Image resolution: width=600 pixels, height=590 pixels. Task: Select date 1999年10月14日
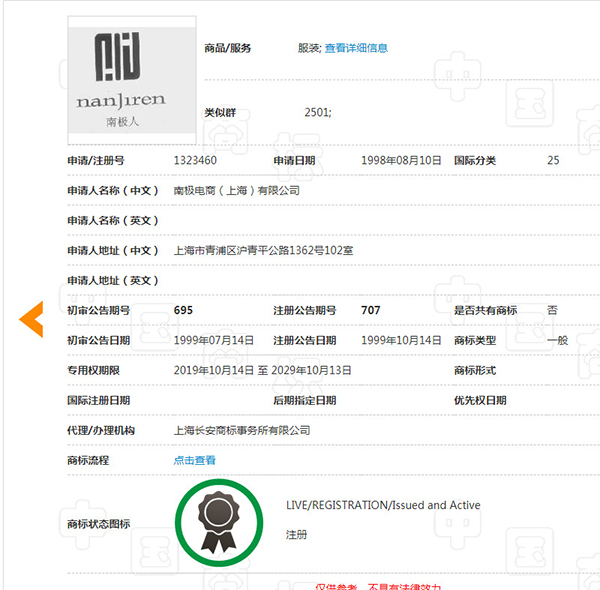(x=401, y=340)
